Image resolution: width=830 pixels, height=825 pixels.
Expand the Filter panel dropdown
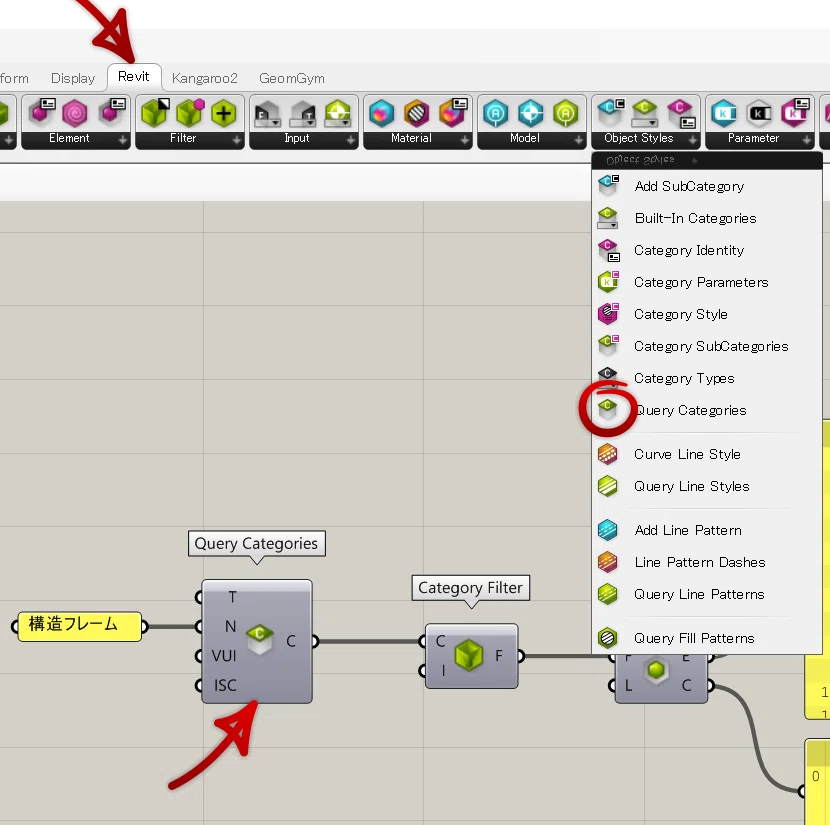coord(237,140)
